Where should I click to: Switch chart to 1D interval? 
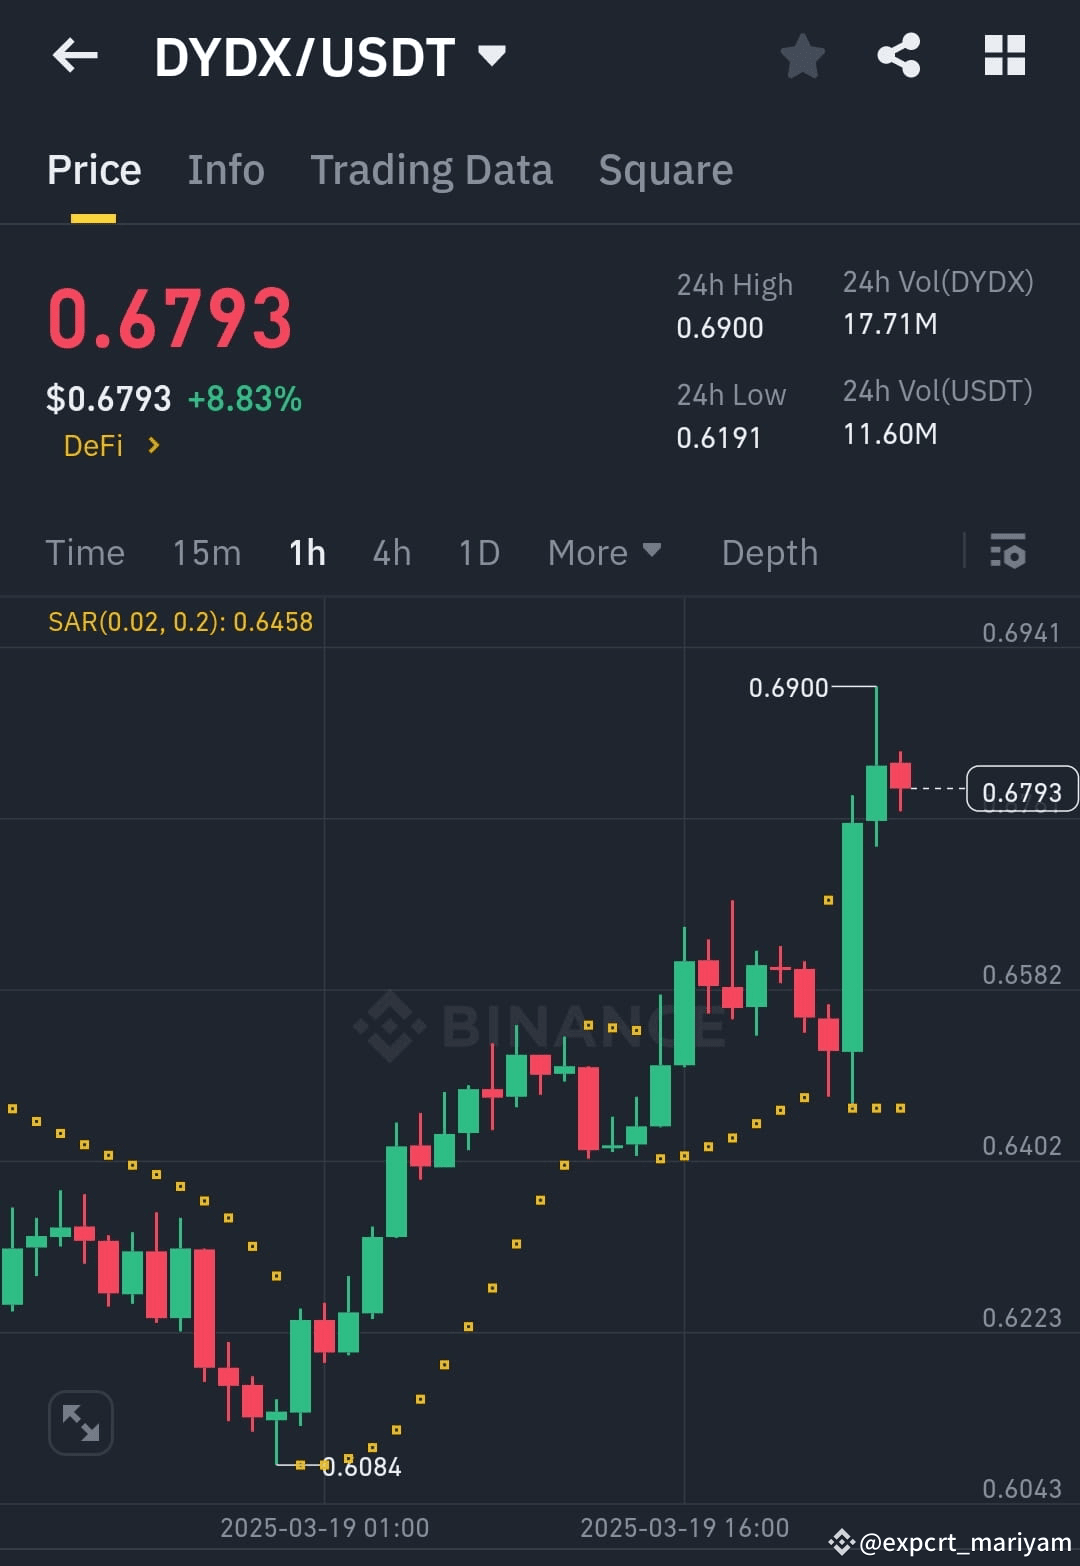(477, 552)
